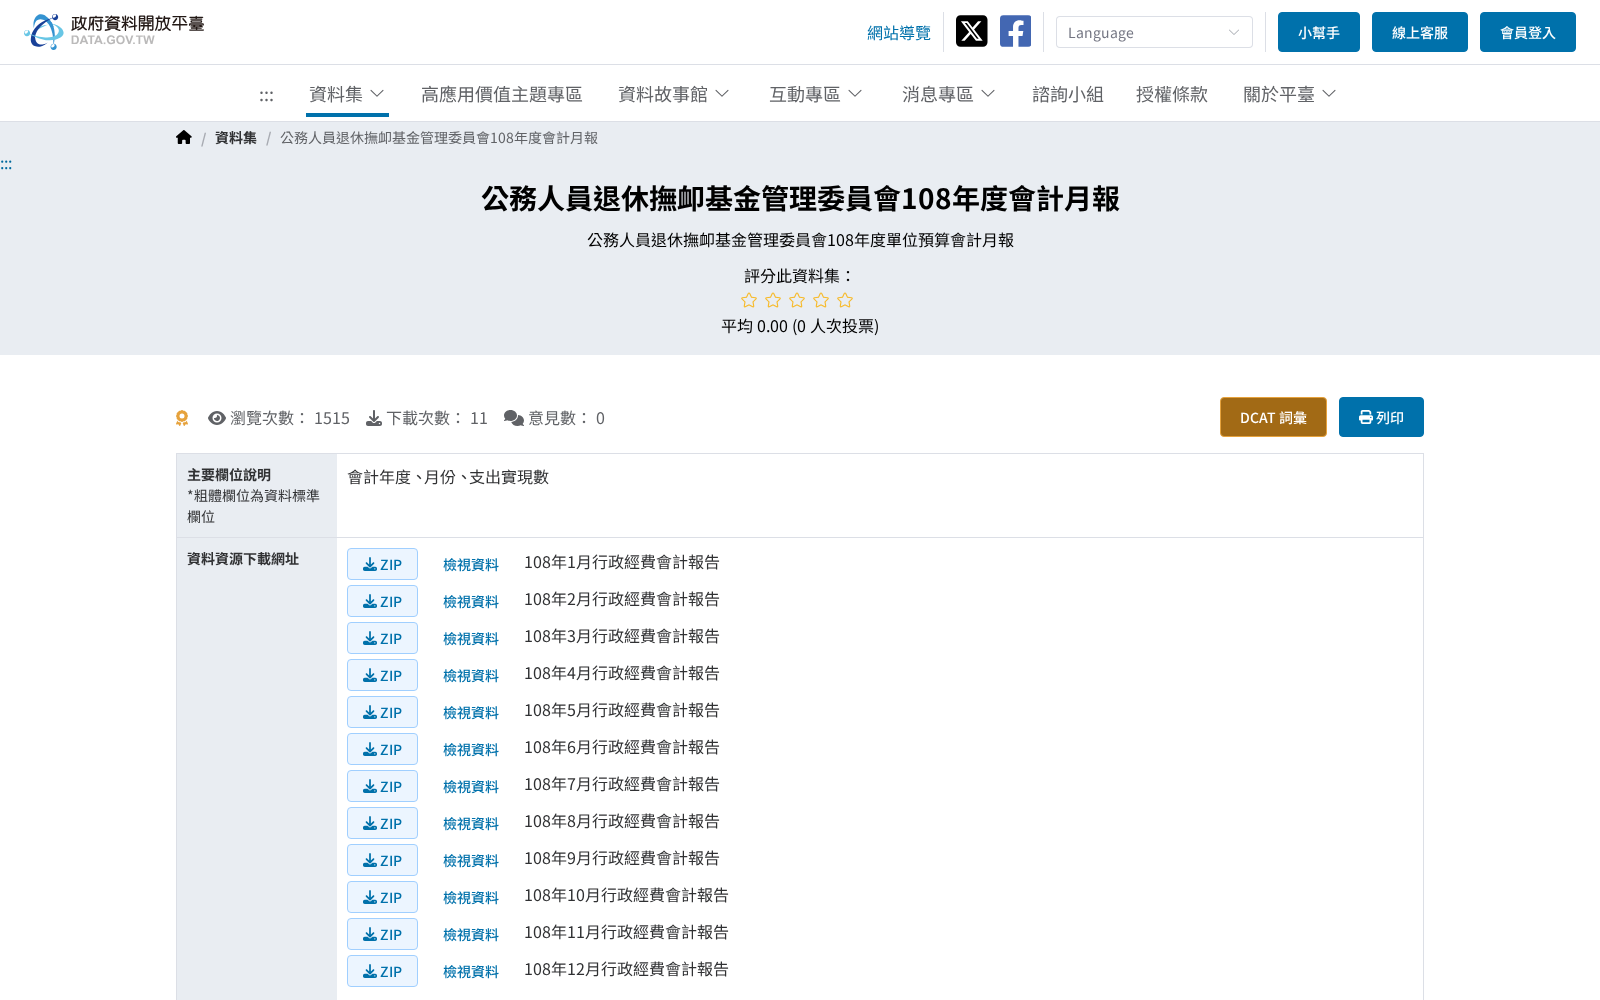This screenshot has height=1000, width=1600.
Task: Click the skip-link dots under breadcrumb
Action: click(x=6, y=165)
